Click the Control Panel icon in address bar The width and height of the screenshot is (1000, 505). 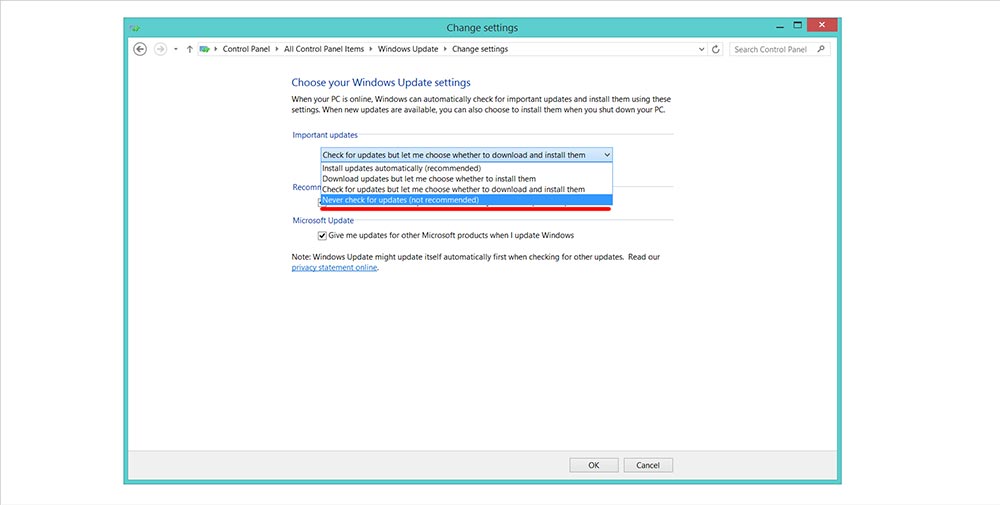point(204,49)
